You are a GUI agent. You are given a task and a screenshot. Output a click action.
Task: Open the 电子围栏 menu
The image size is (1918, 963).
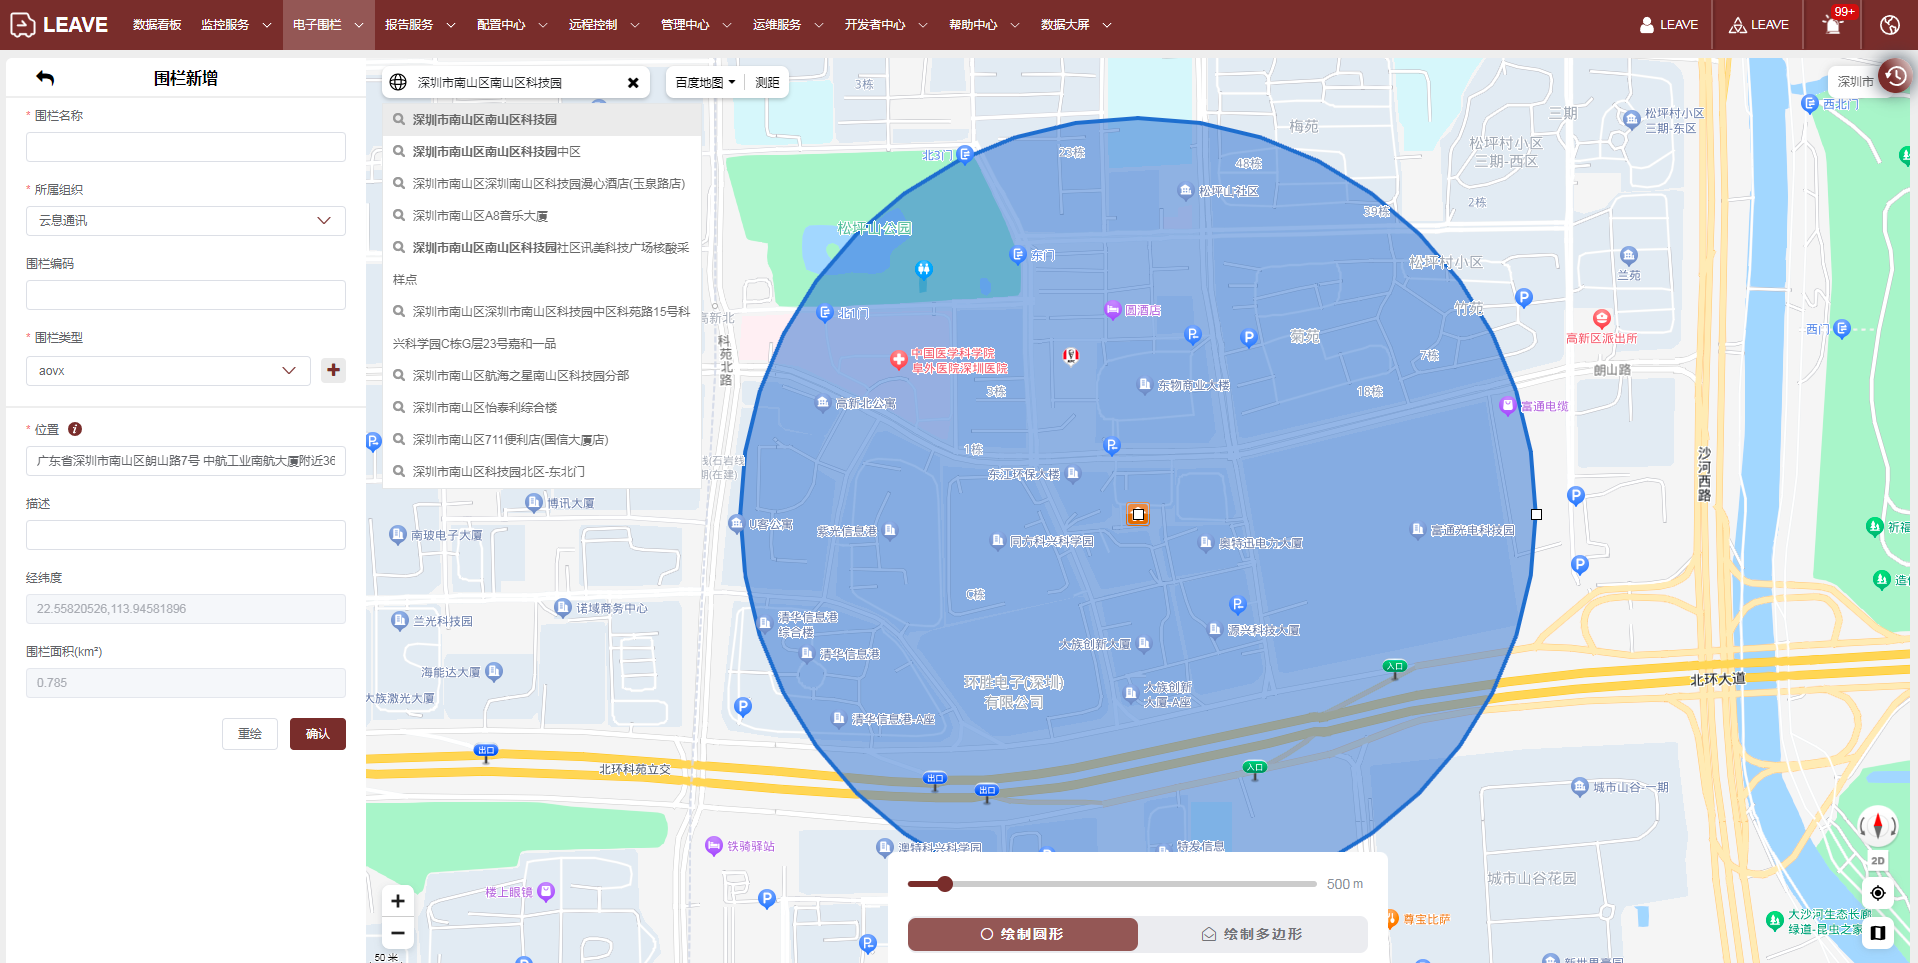coord(328,25)
